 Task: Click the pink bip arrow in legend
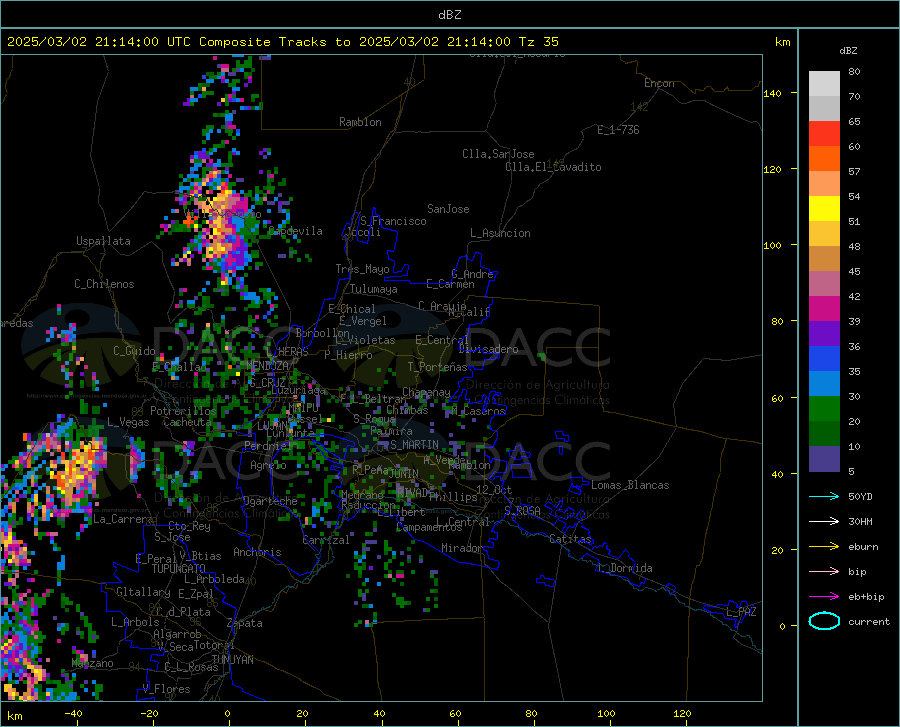point(824,572)
